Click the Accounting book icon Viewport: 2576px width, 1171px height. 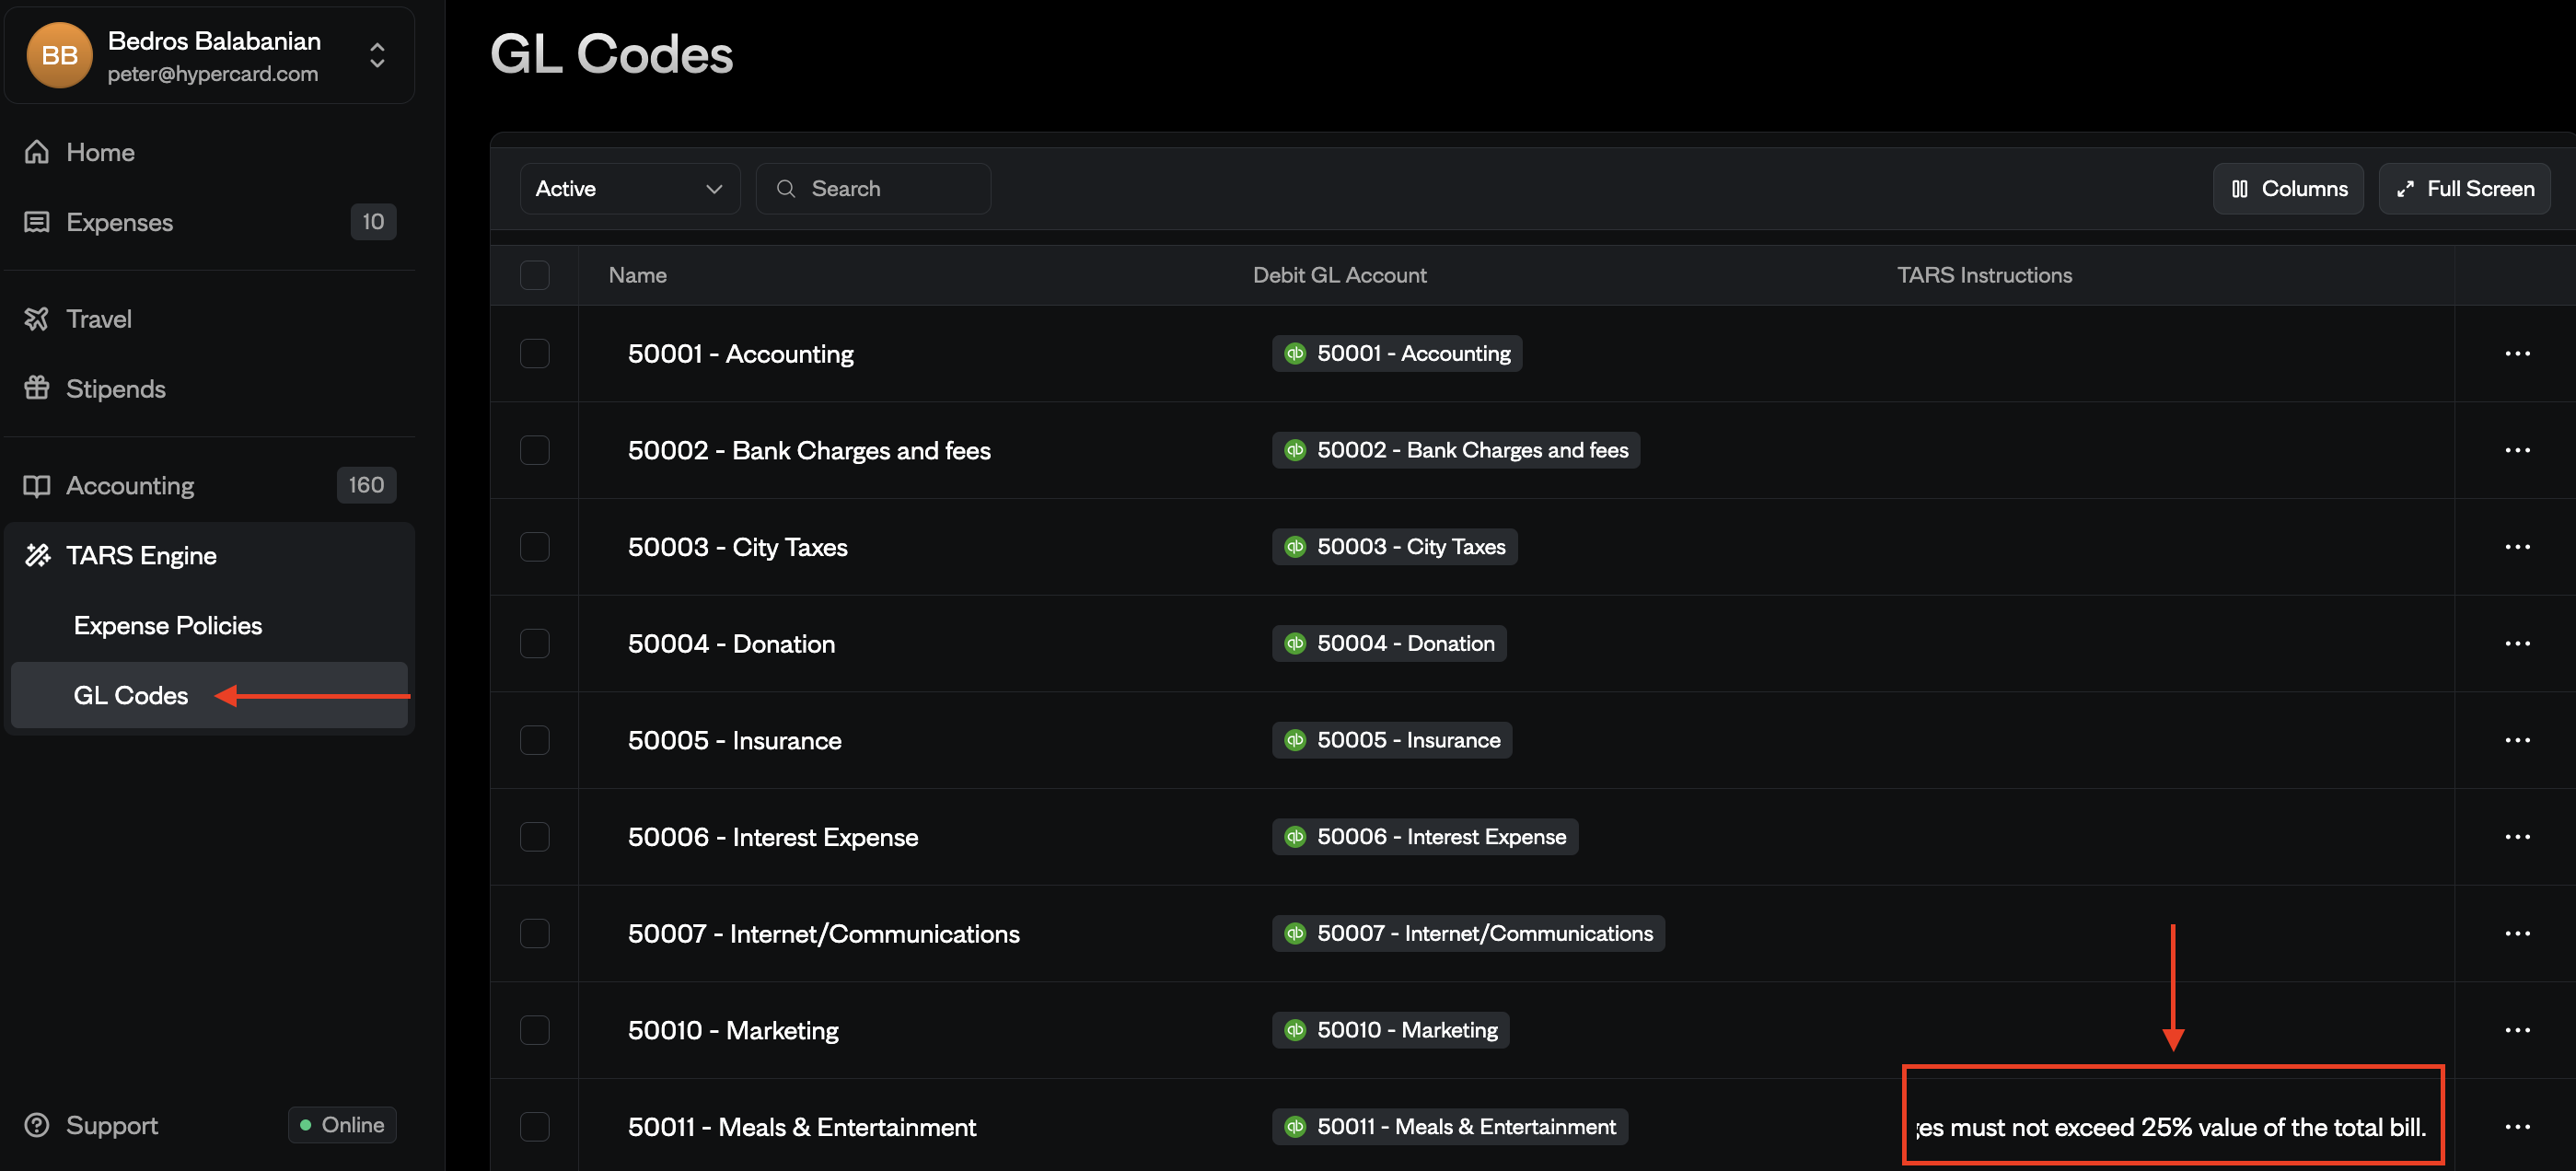coord(37,486)
